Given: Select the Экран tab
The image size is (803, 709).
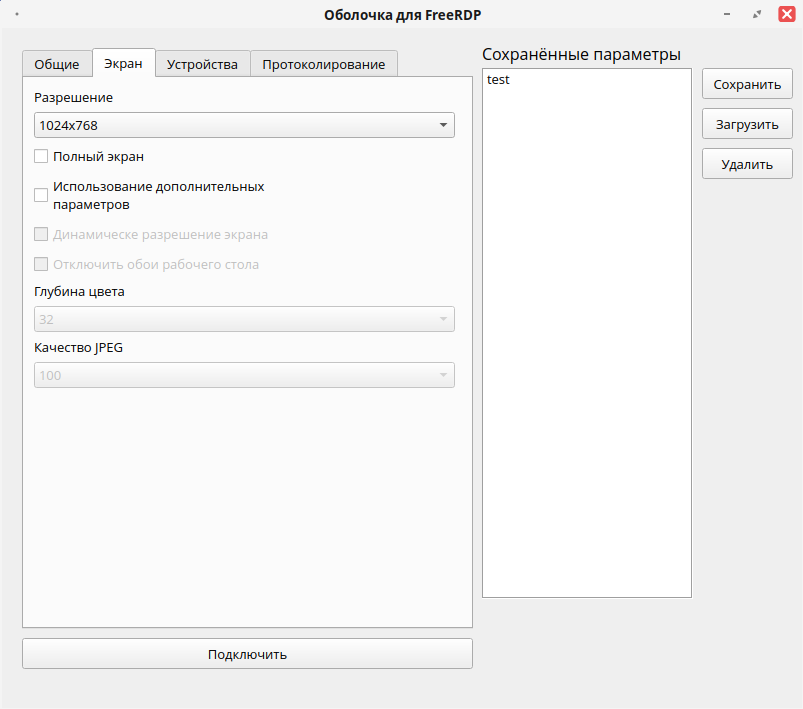Looking at the screenshot, I should click(123, 63).
